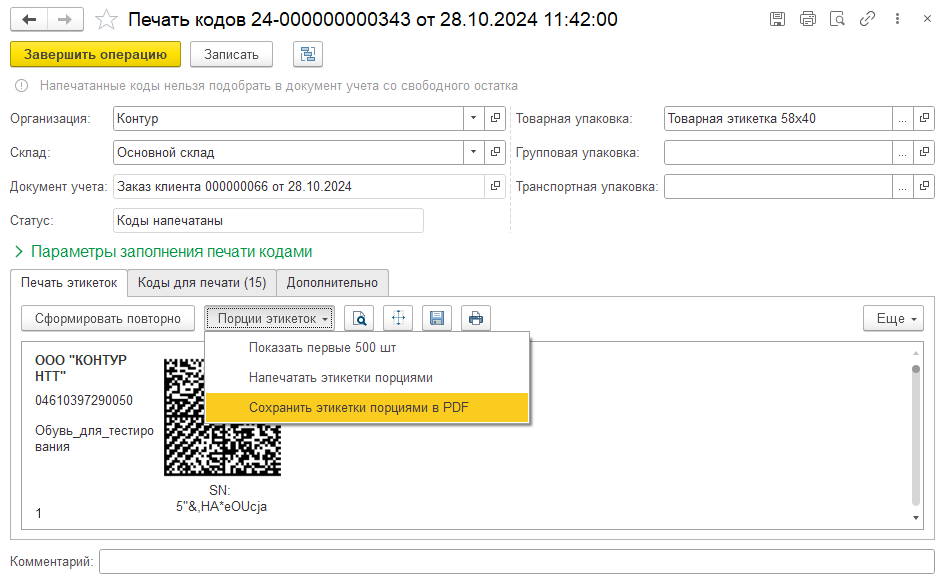Click ellipsis select button for Транспортная упаковка
Viewport: 943px width, 579px height.
[902, 186]
